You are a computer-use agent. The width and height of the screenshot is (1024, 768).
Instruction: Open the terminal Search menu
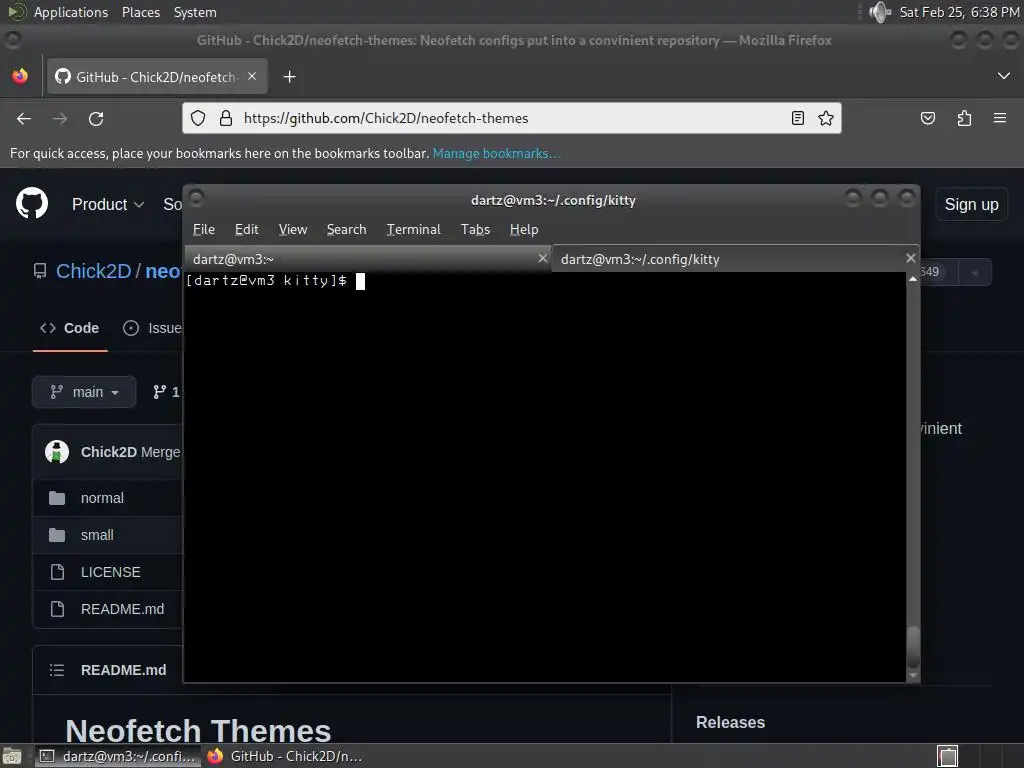[346, 229]
